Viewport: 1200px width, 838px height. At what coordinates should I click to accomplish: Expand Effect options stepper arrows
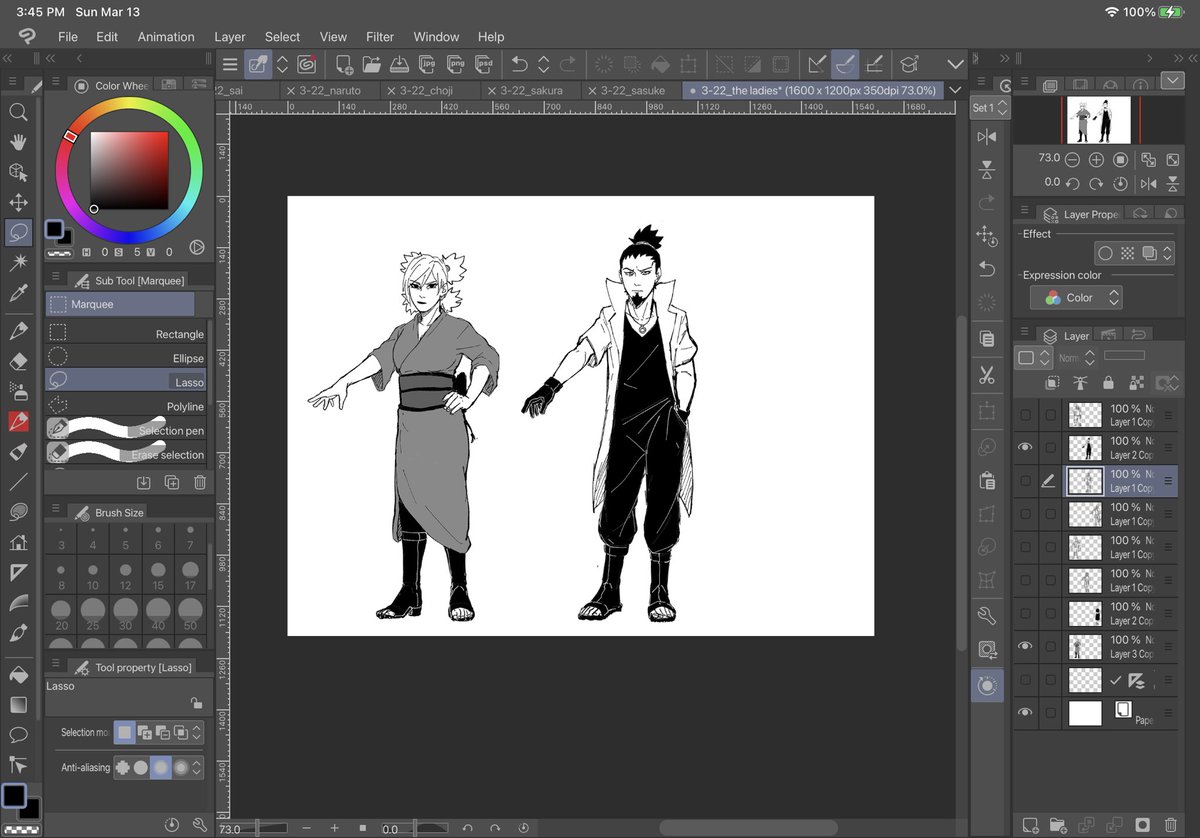coord(1167,254)
